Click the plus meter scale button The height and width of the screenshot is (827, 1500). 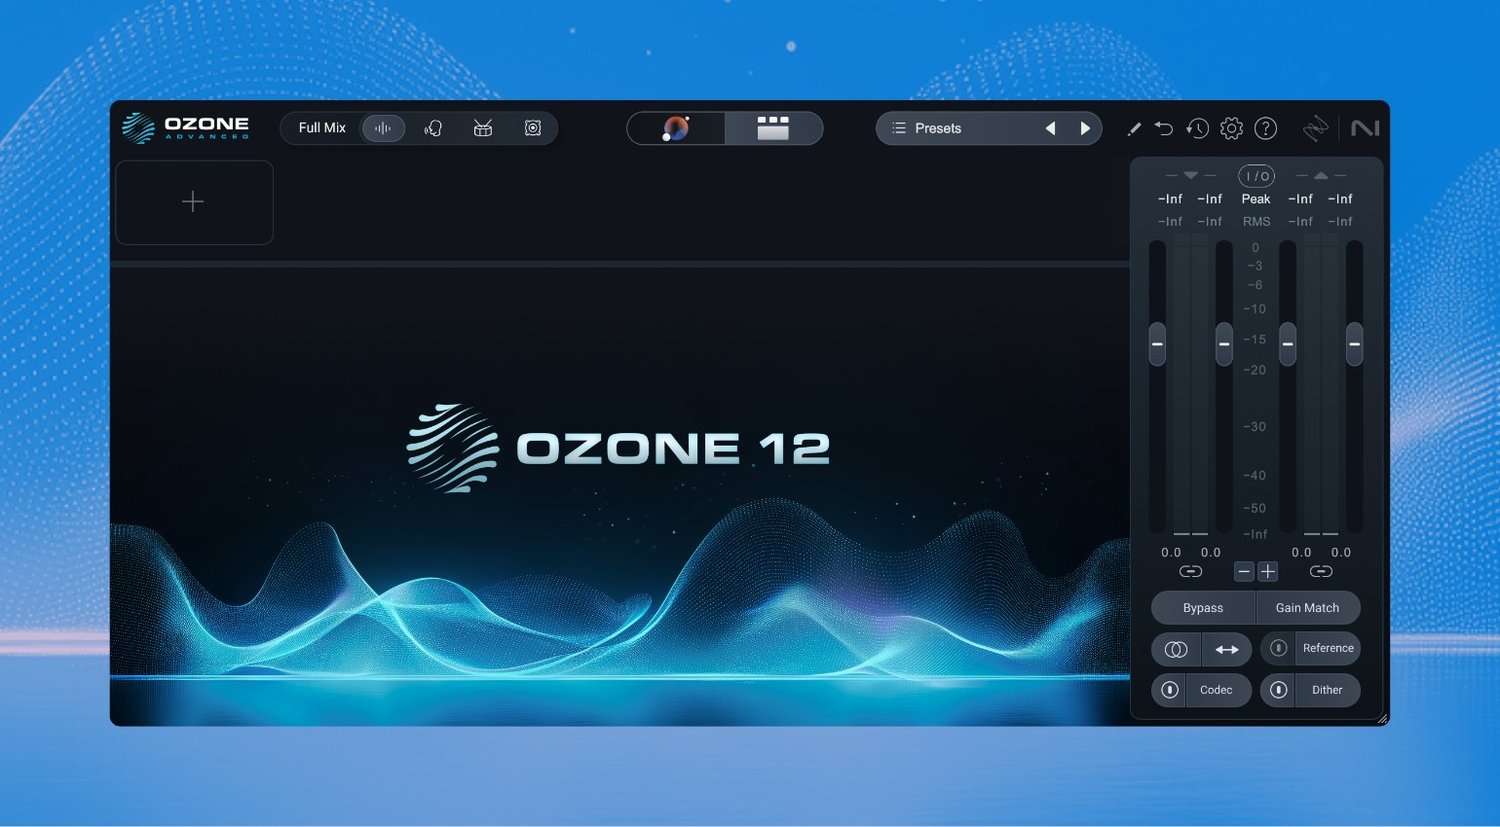(1267, 571)
